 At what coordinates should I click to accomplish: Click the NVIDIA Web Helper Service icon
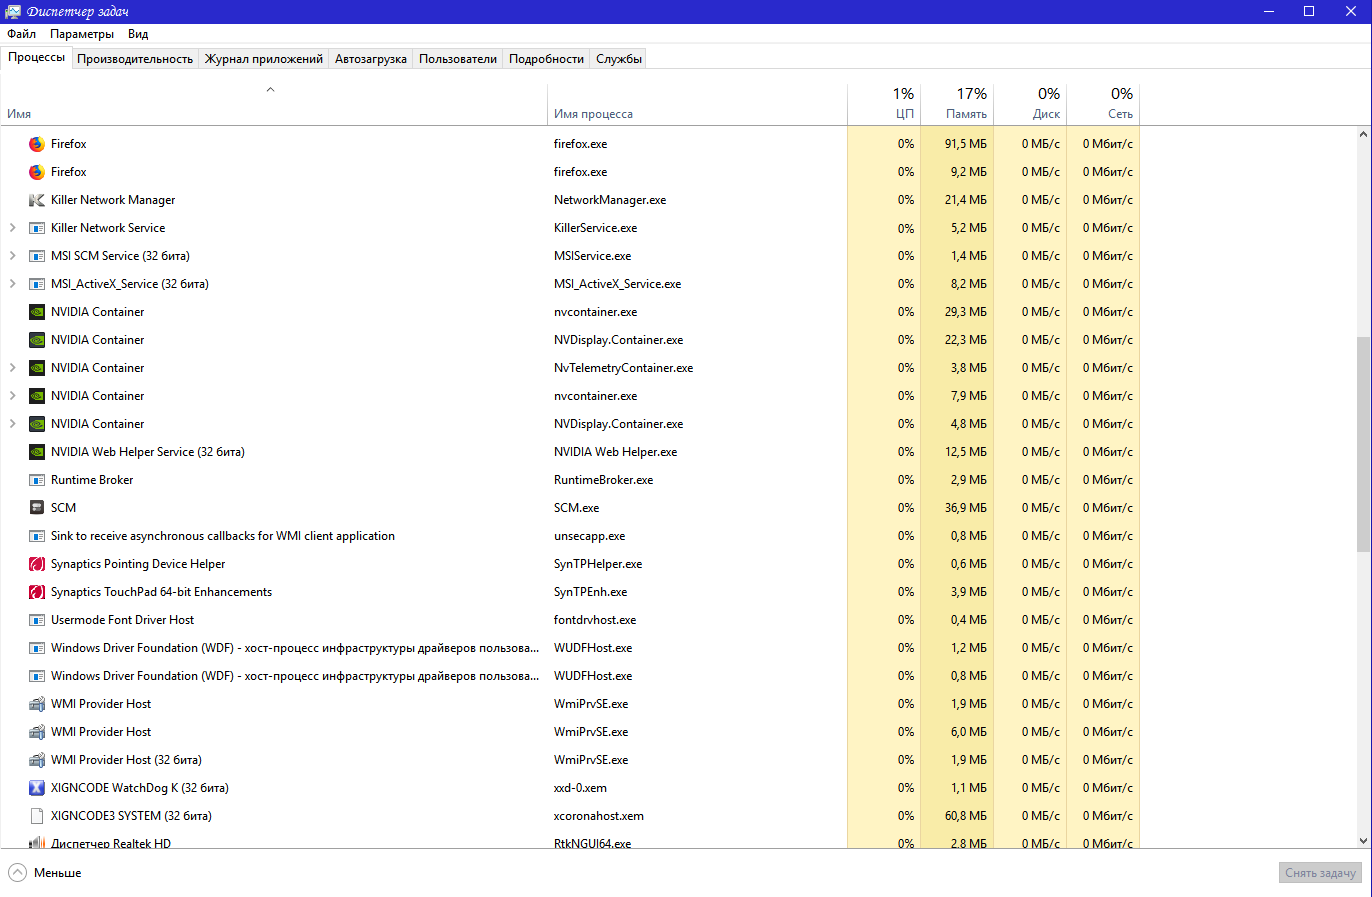pos(37,452)
